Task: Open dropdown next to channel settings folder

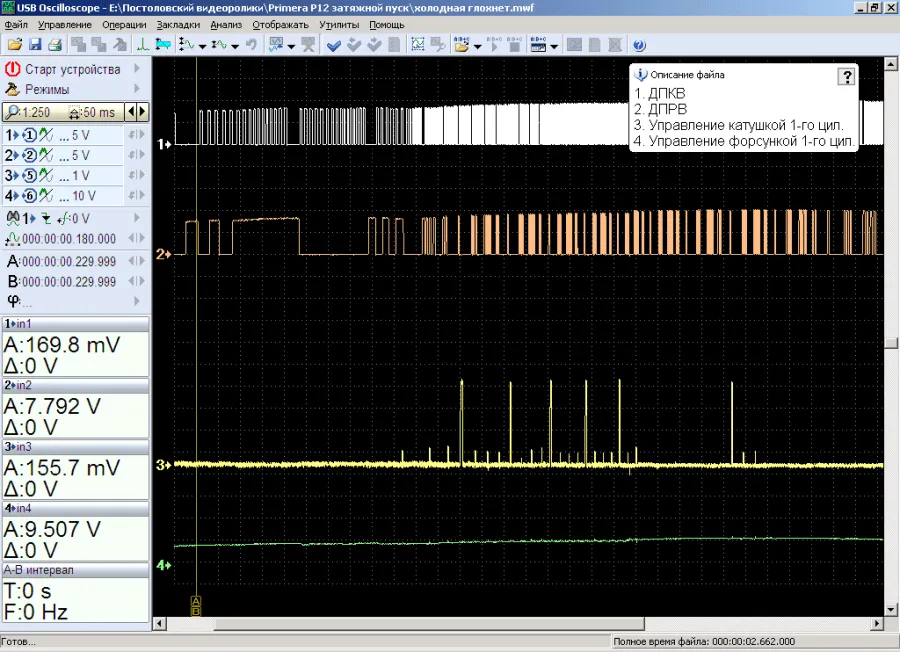Action: click(x=477, y=46)
